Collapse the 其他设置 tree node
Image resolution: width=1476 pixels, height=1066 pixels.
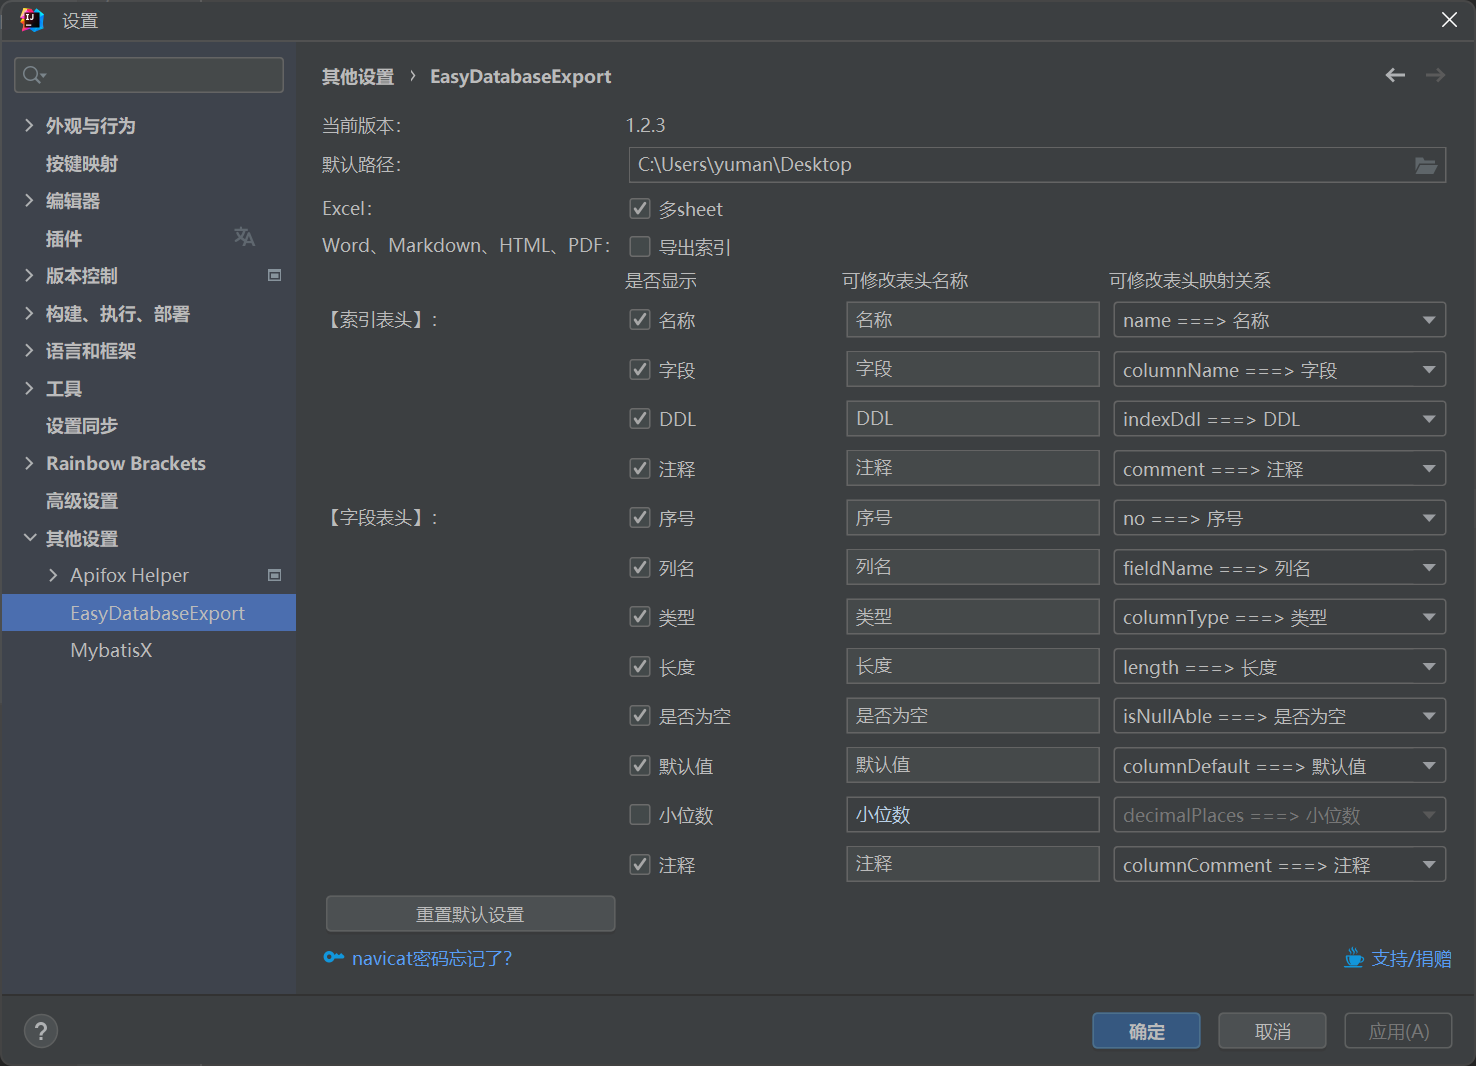[x=29, y=538]
